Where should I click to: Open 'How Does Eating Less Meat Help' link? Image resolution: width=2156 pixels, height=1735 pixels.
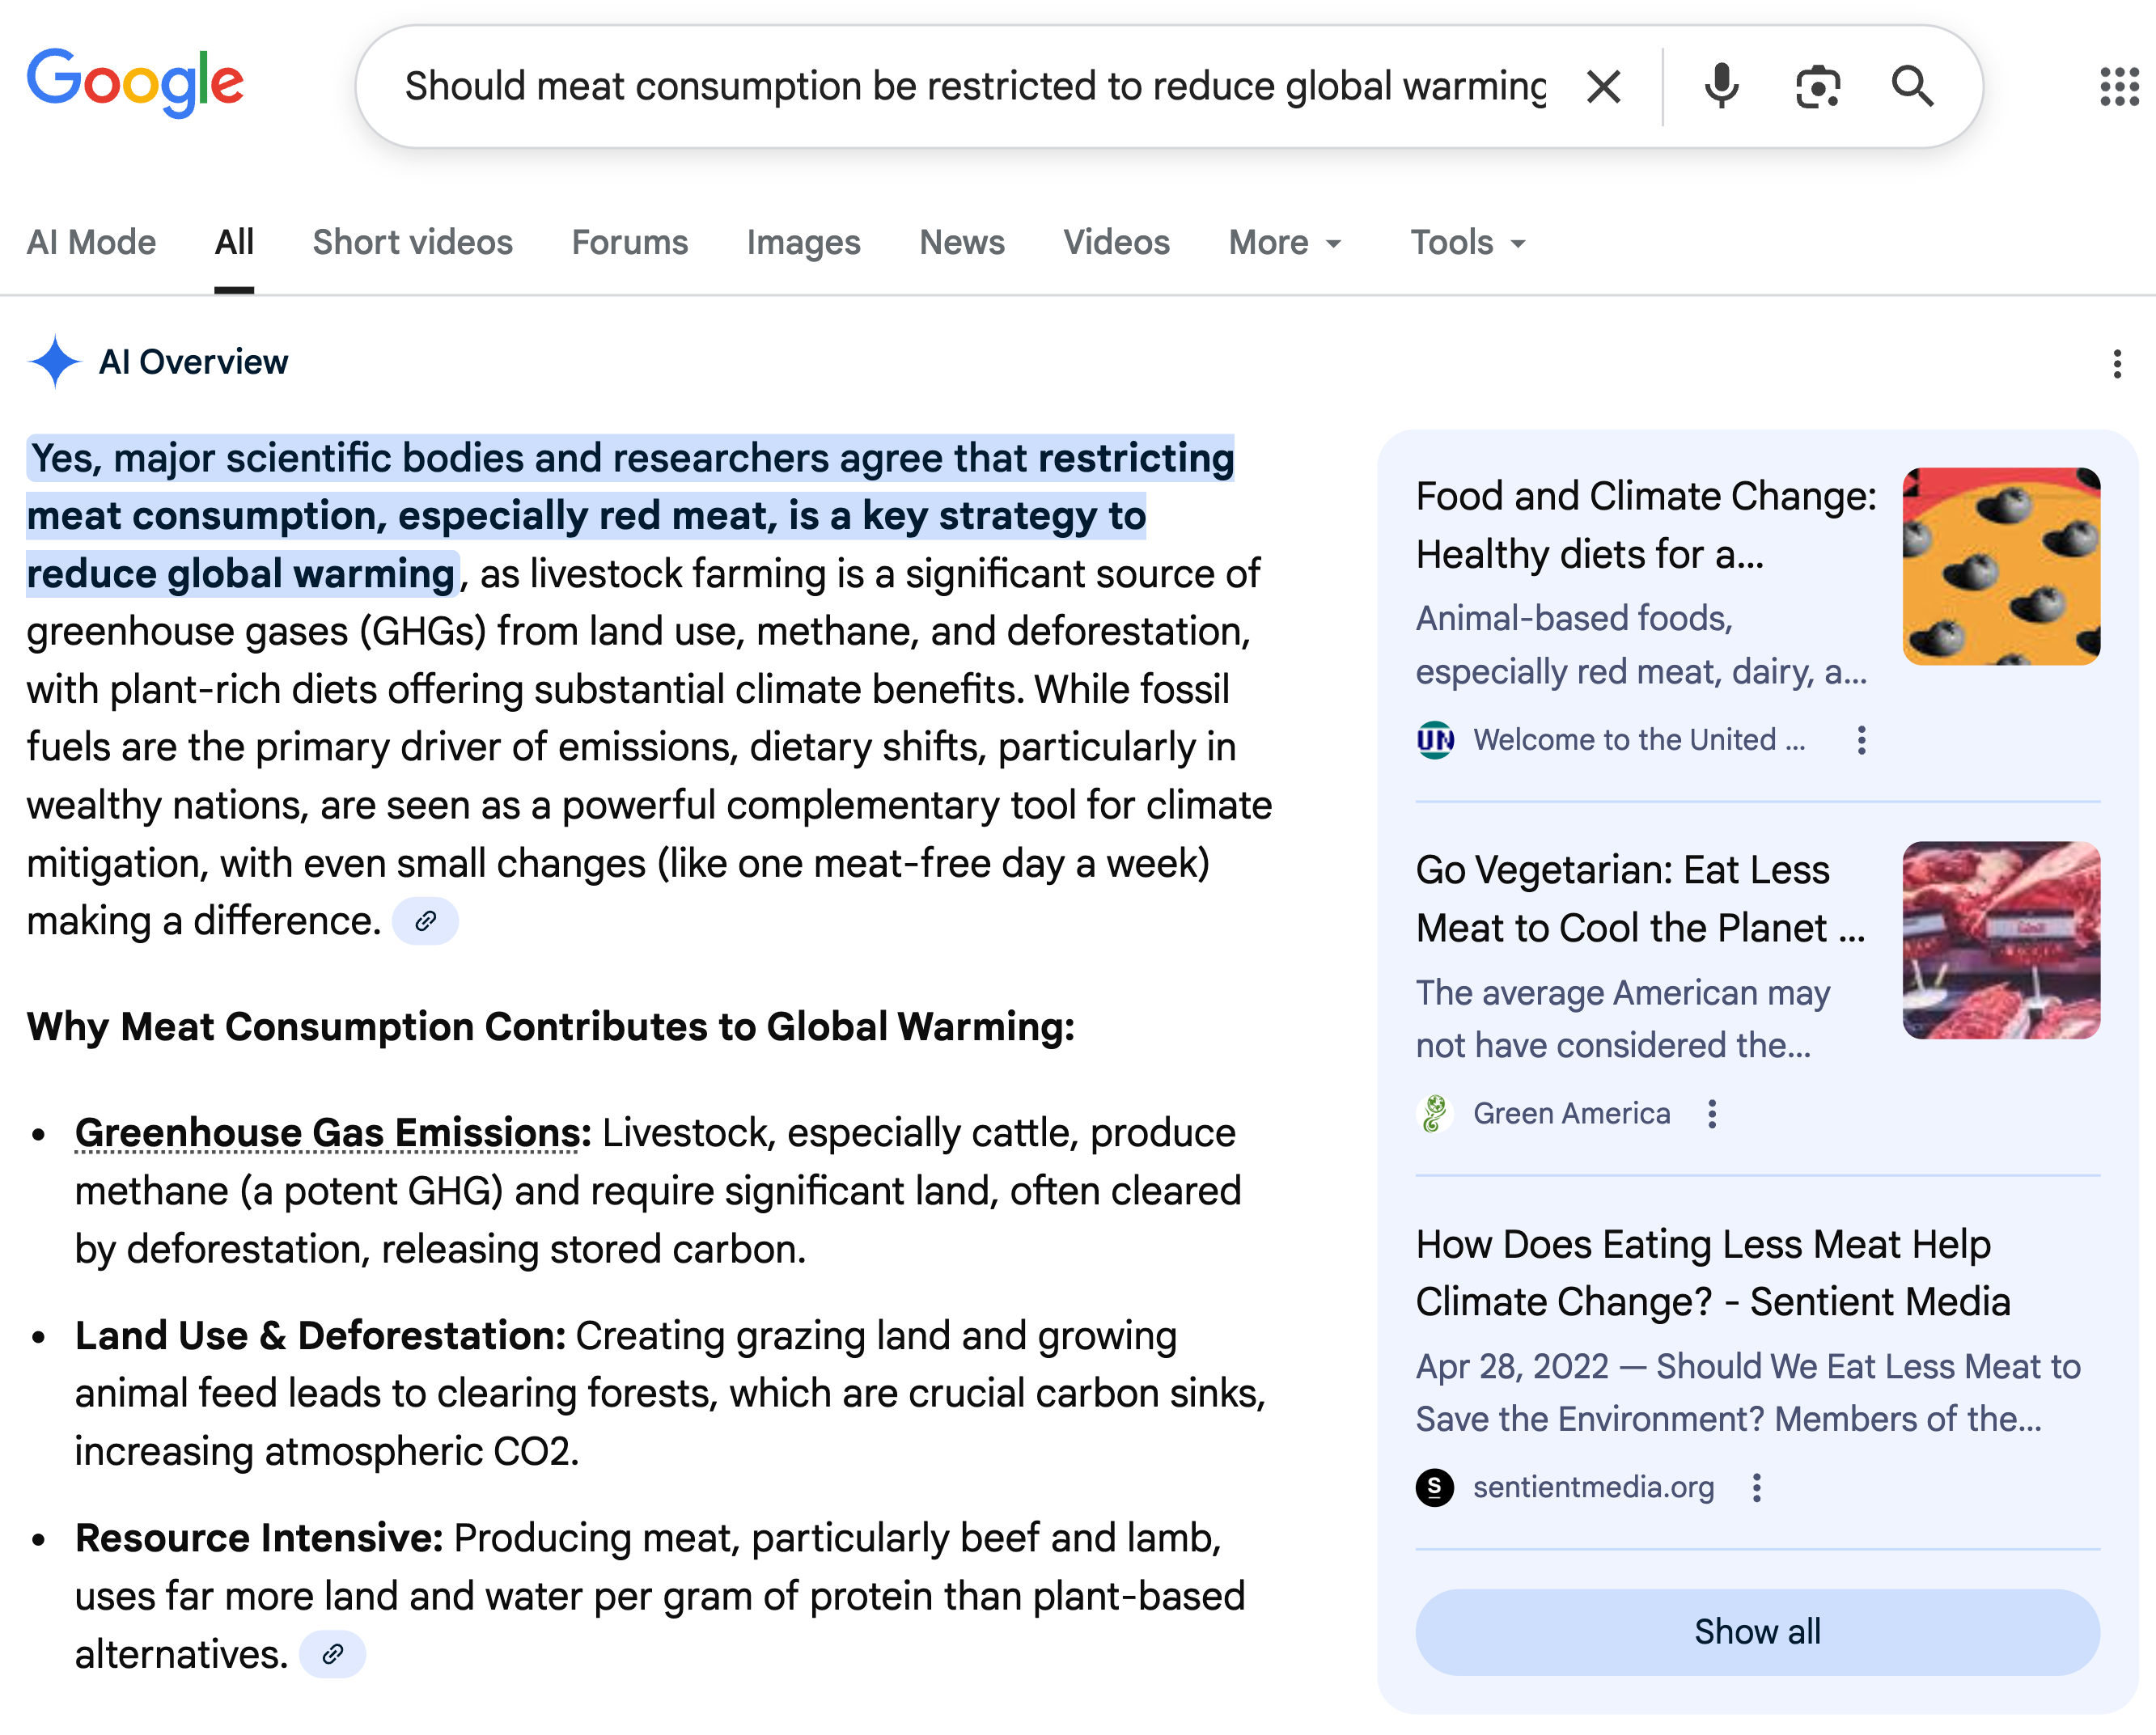pyautogui.click(x=1713, y=1273)
